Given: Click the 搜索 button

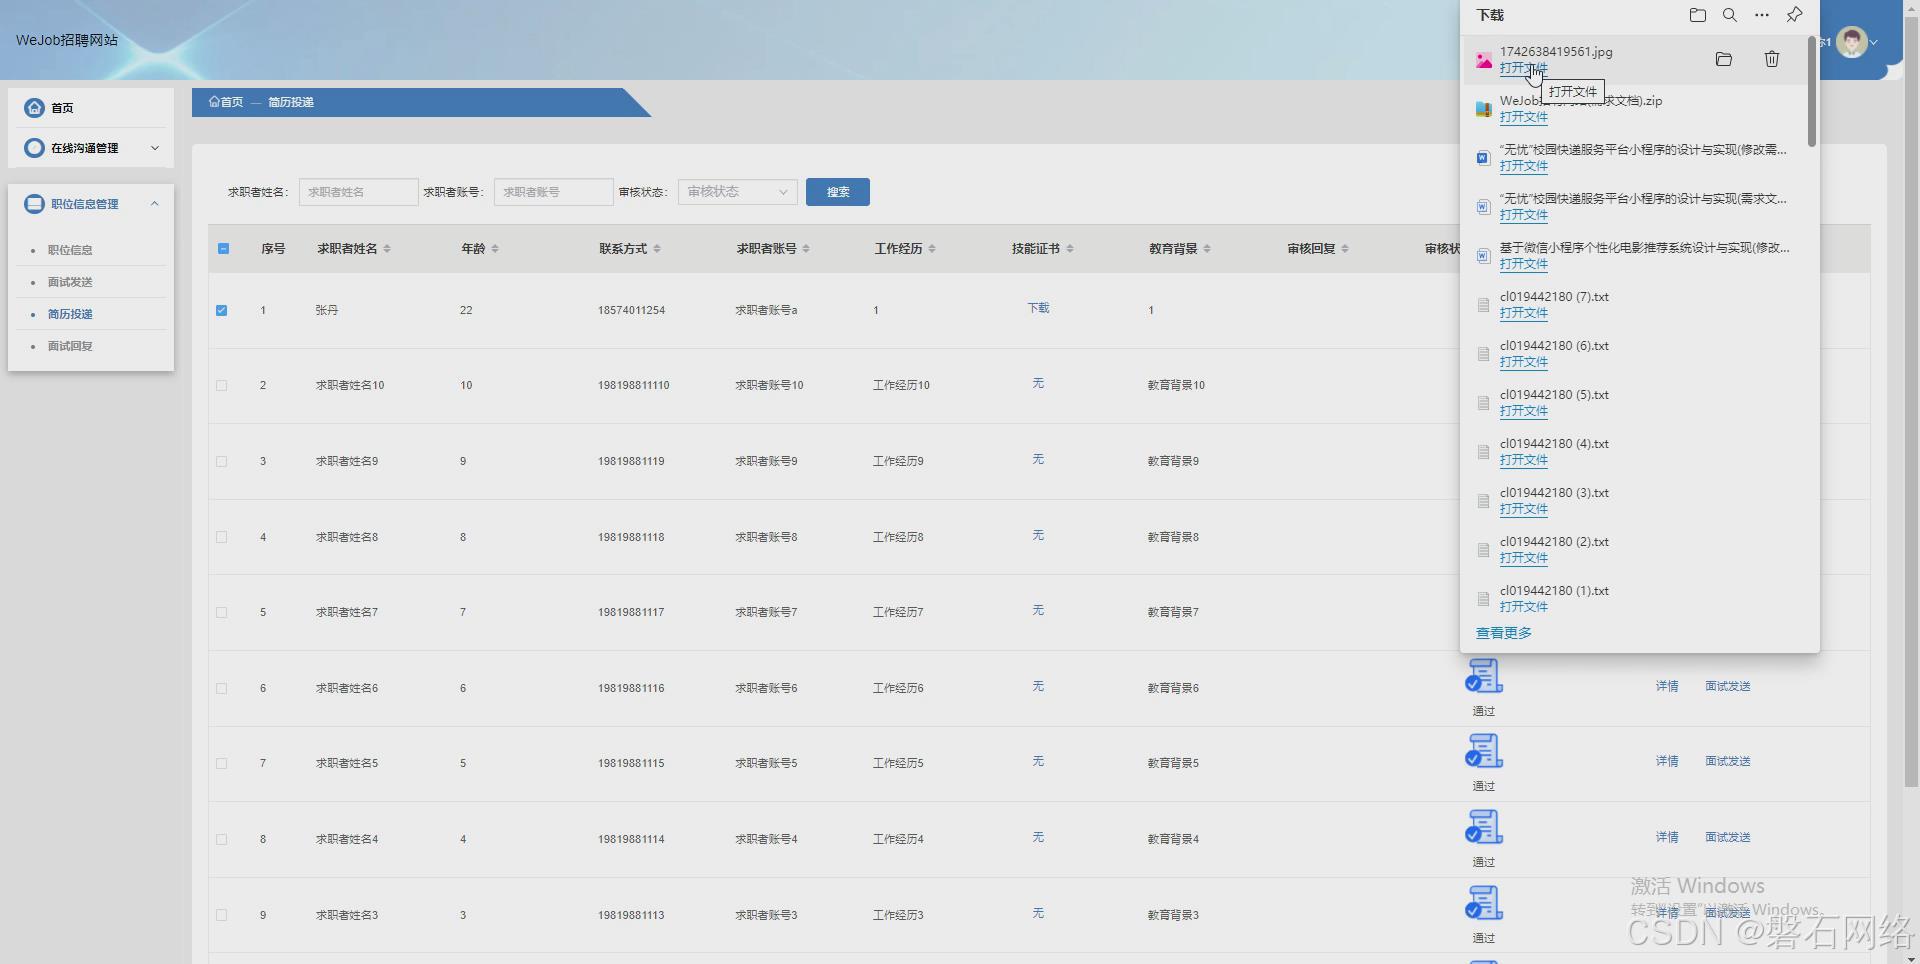Looking at the screenshot, I should coord(838,192).
